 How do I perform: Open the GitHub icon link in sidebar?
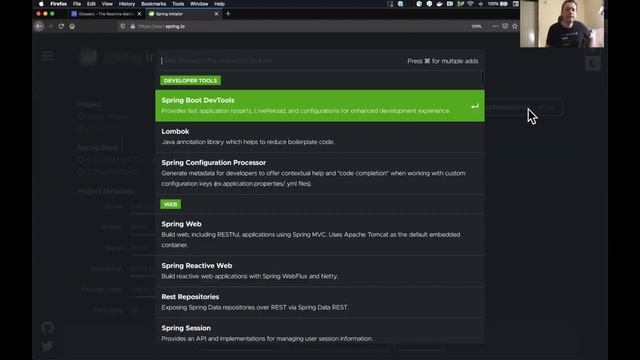pyautogui.click(x=47, y=327)
